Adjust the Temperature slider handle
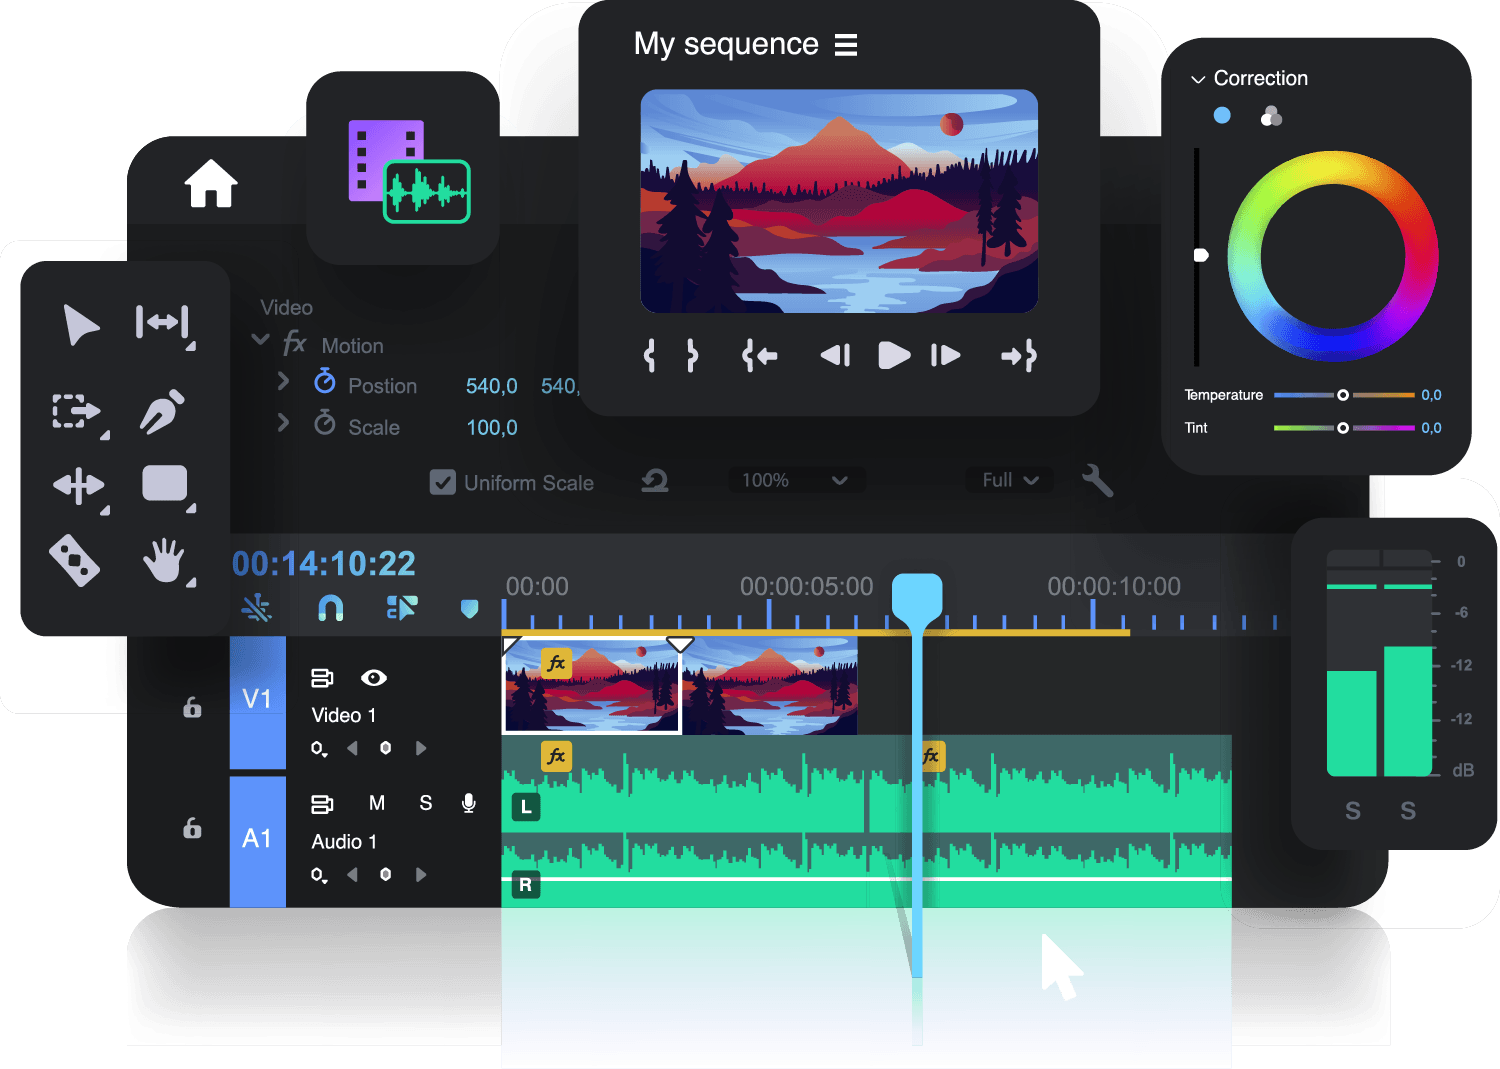Image resolution: width=1500 pixels, height=1069 pixels. click(x=1343, y=395)
